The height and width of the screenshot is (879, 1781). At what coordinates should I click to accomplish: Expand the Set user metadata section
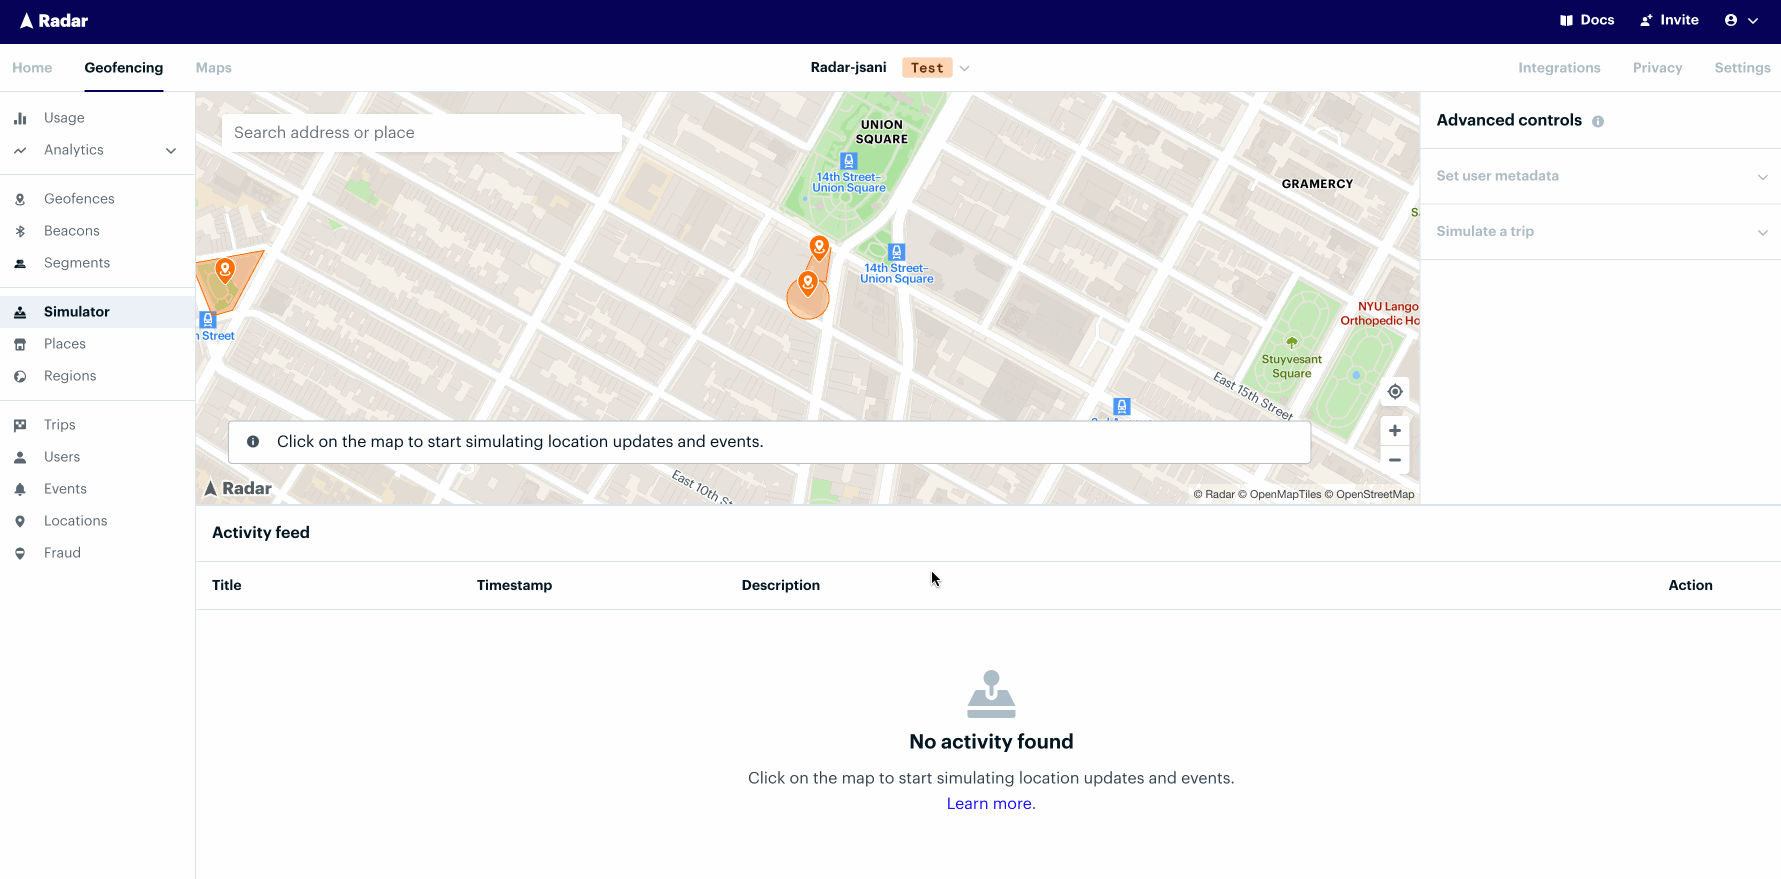pyautogui.click(x=1601, y=176)
